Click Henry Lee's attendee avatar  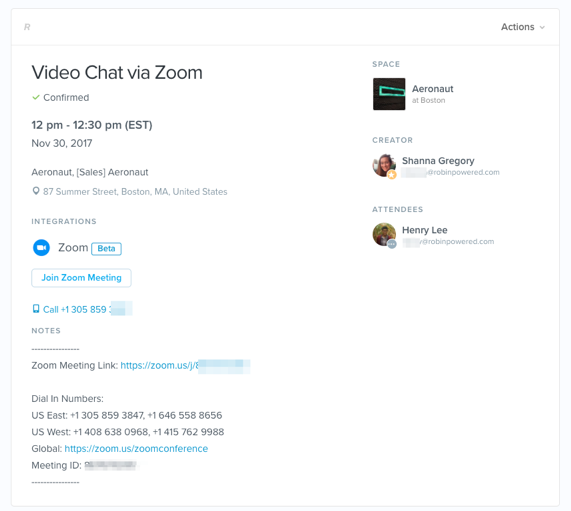(384, 234)
